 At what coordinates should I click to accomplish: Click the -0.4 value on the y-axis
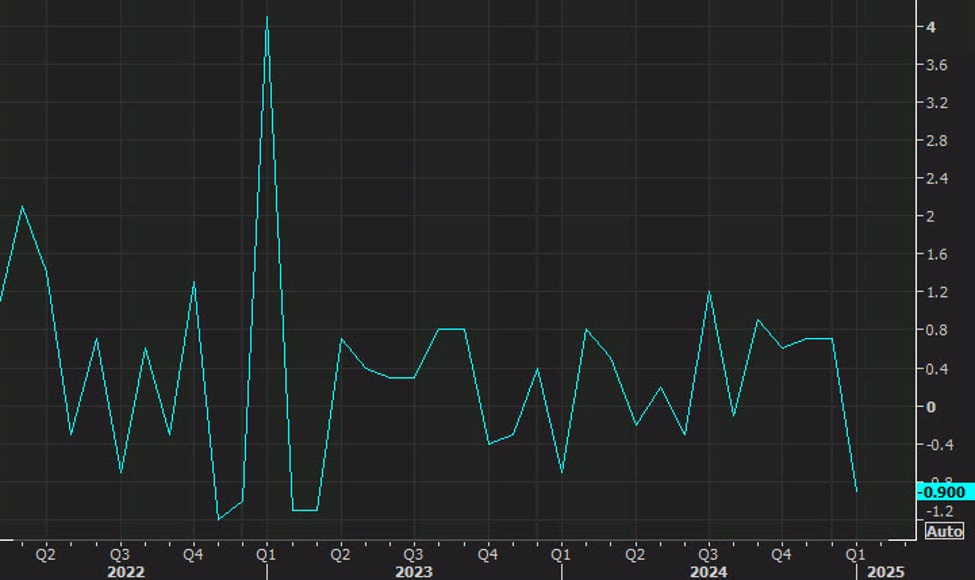point(937,445)
